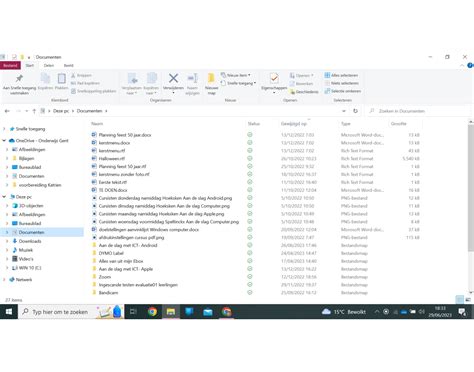Sort by the Naam column header
Viewport: 474px width, 372px height.
[x=97, y=124]
